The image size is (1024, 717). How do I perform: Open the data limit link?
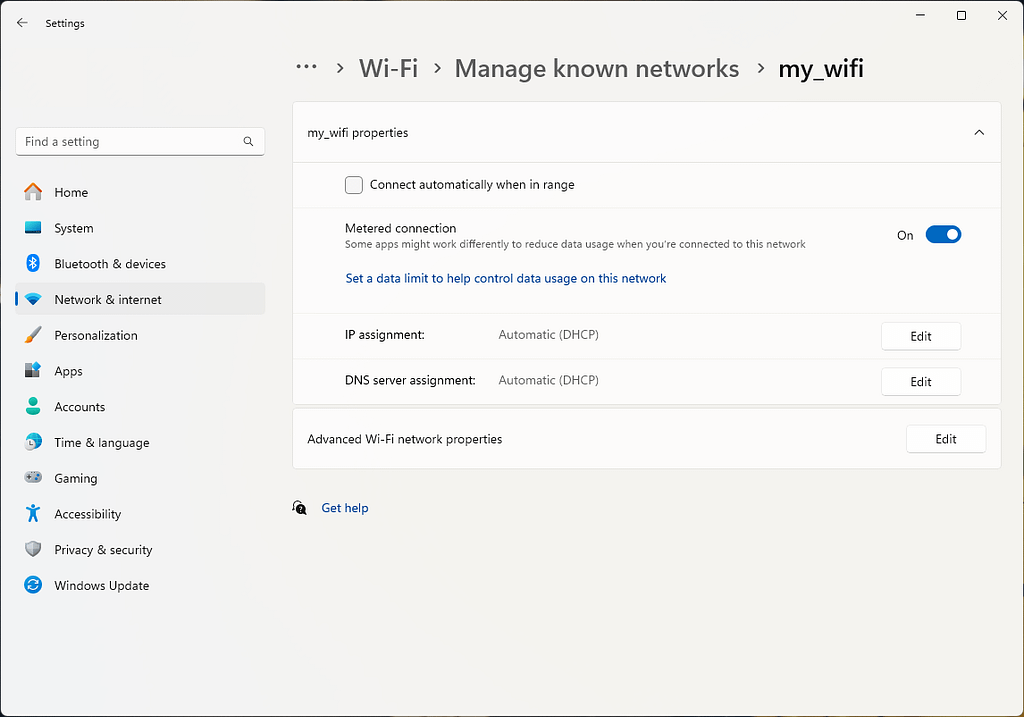505,278
